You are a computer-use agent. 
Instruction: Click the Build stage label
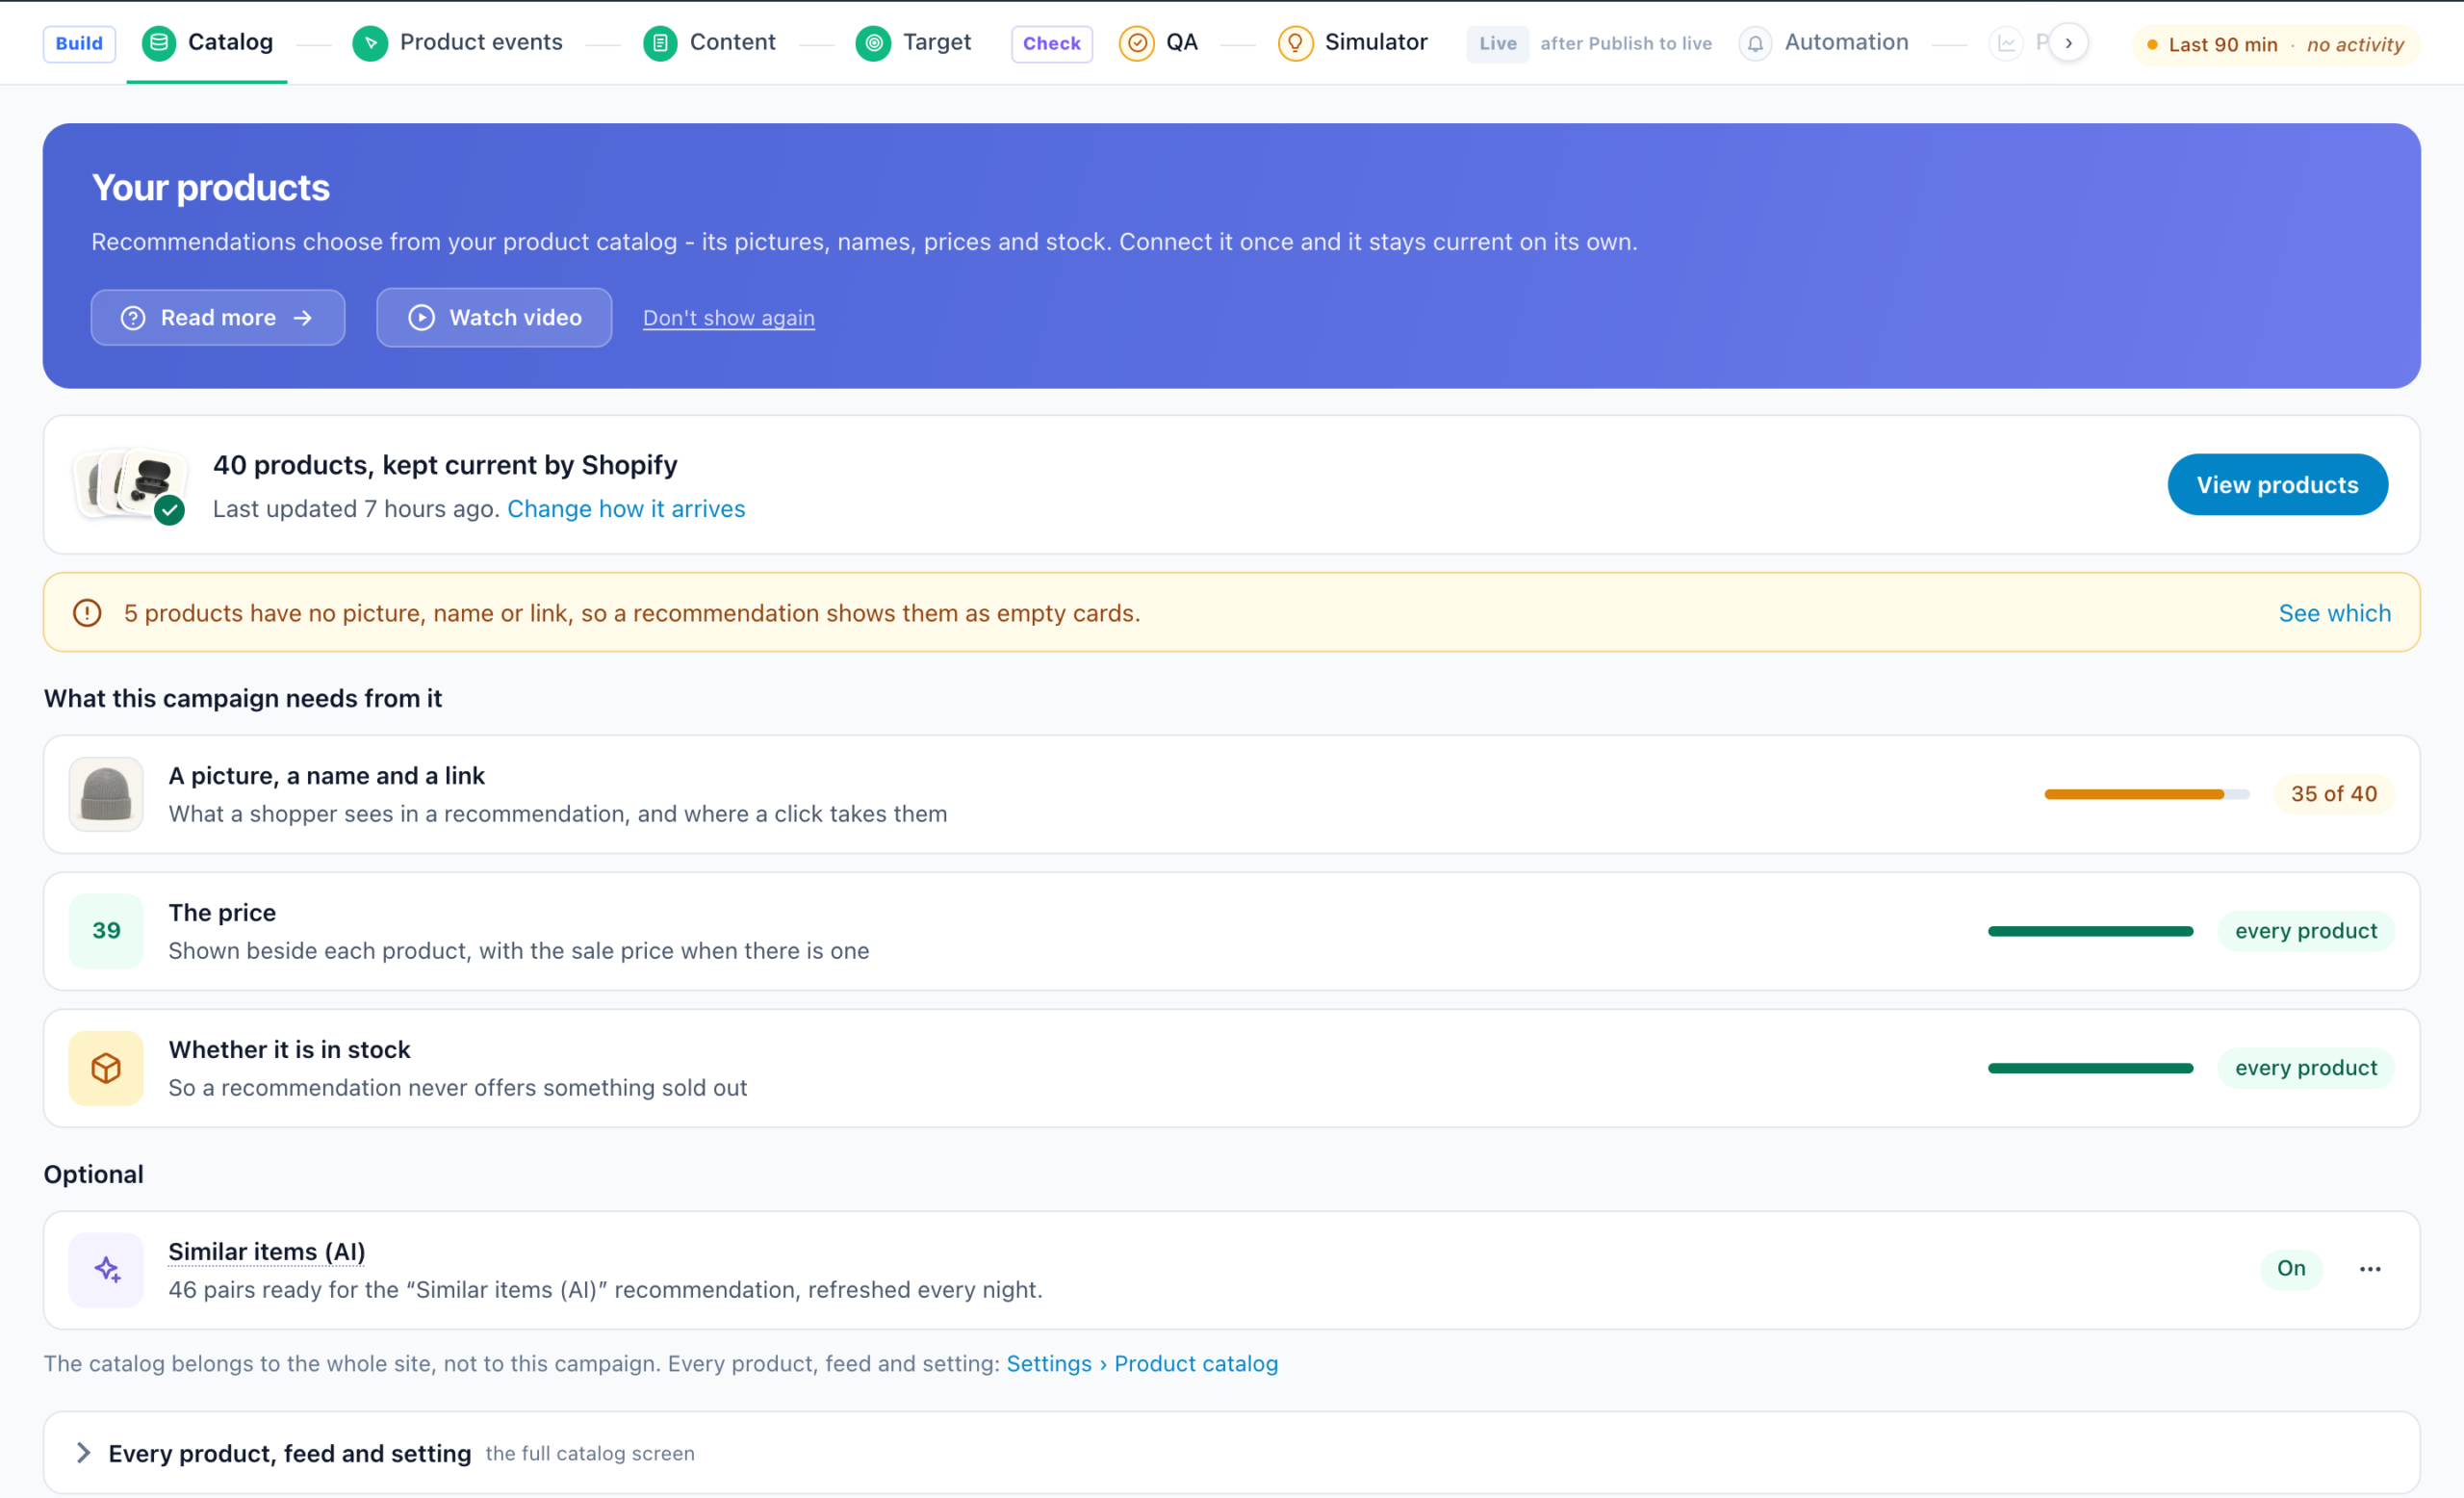(x=79, y=43)
